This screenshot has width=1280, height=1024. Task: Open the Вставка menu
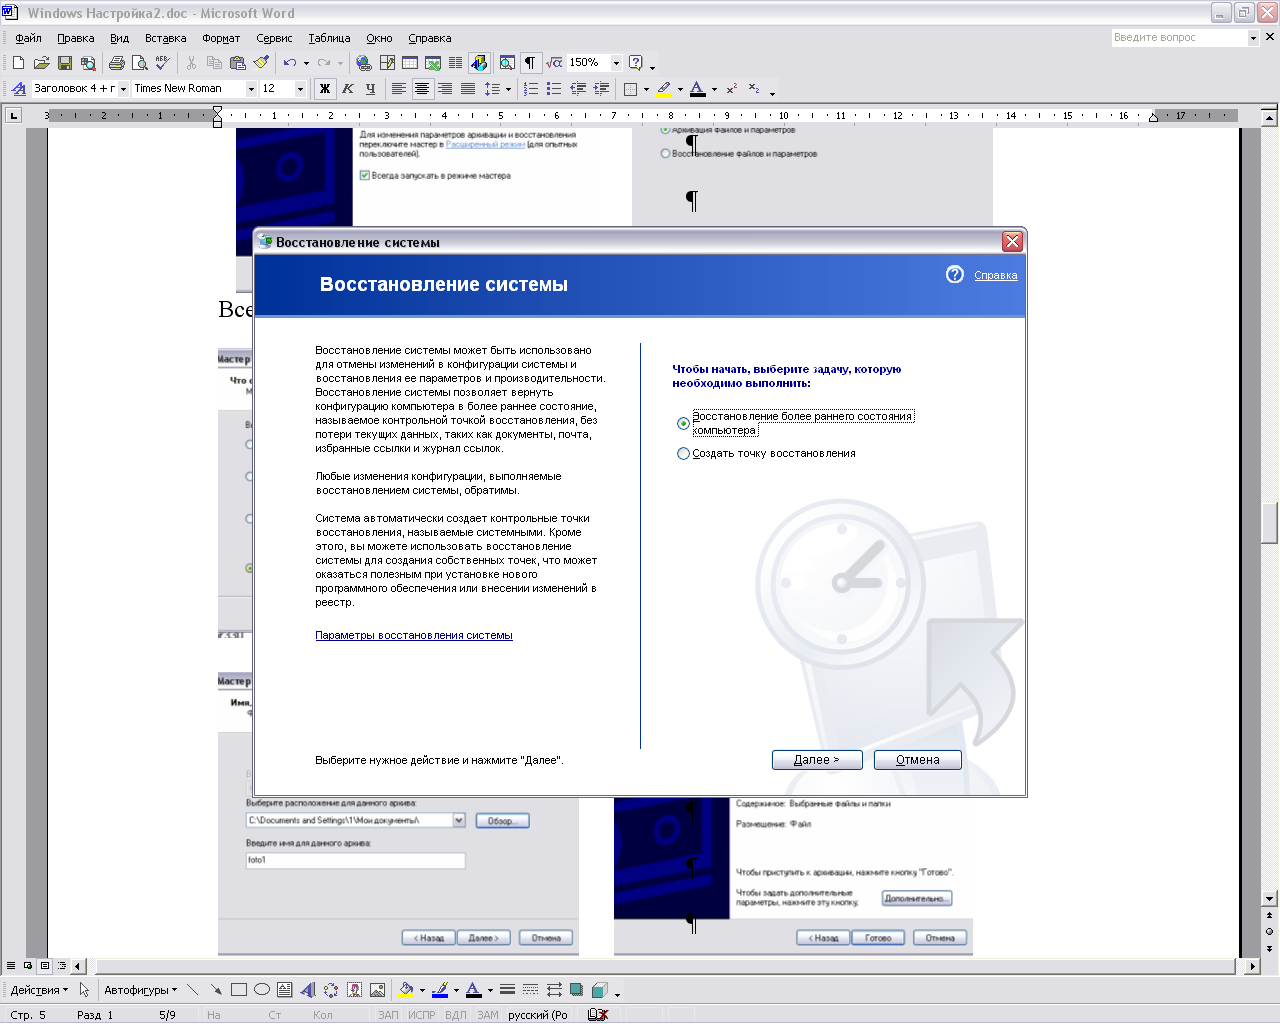(166, 38)
